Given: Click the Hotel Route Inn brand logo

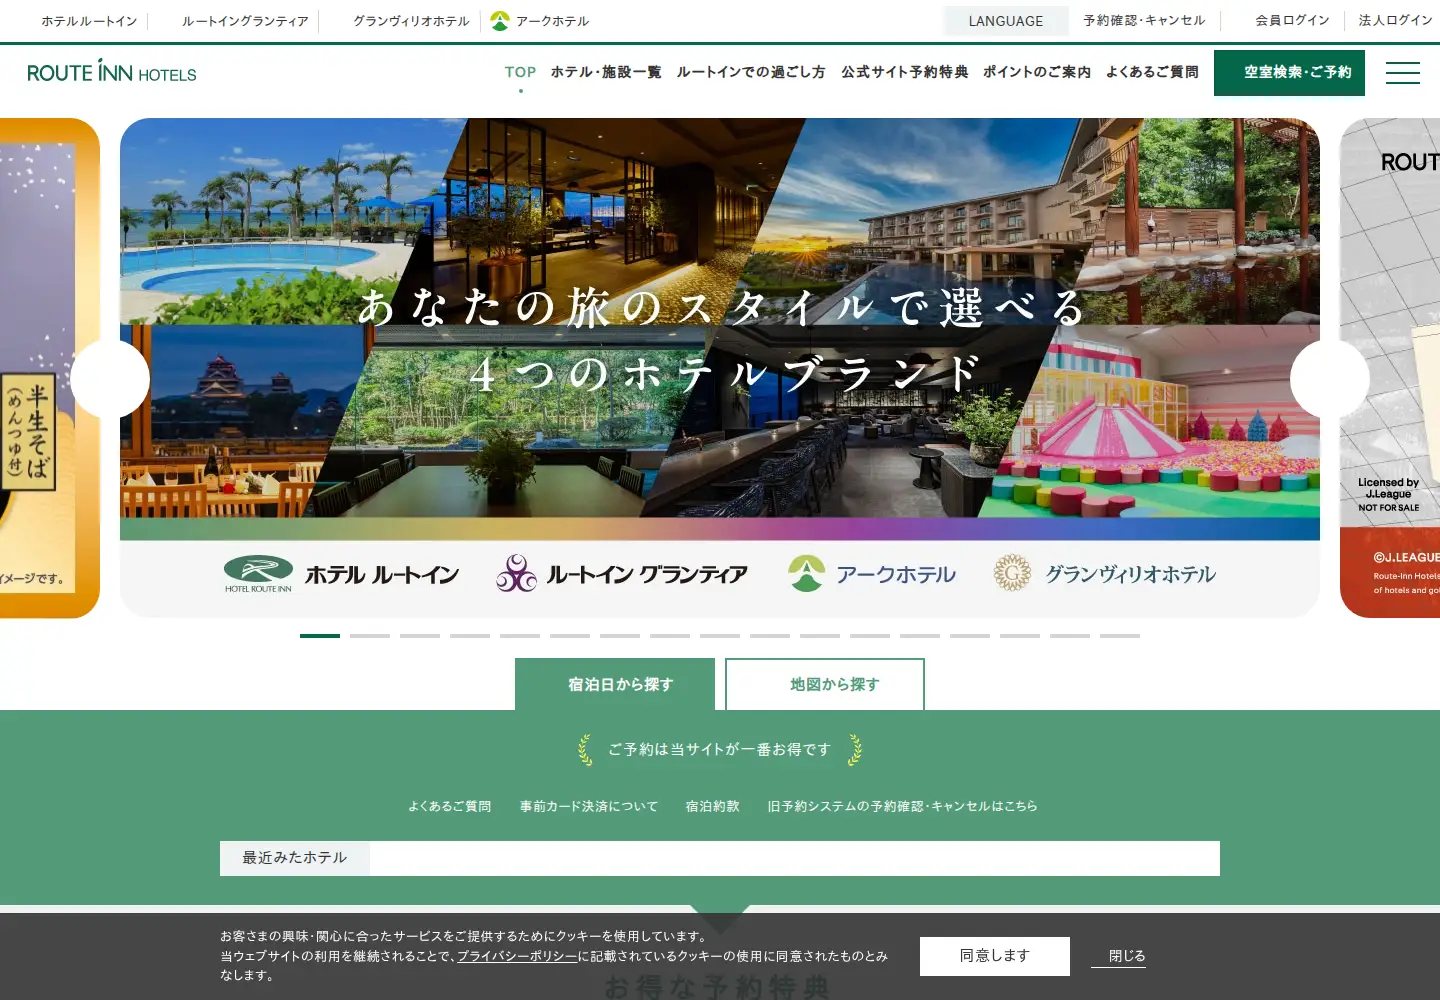Looking at the screenshot, I should point(341,574).
